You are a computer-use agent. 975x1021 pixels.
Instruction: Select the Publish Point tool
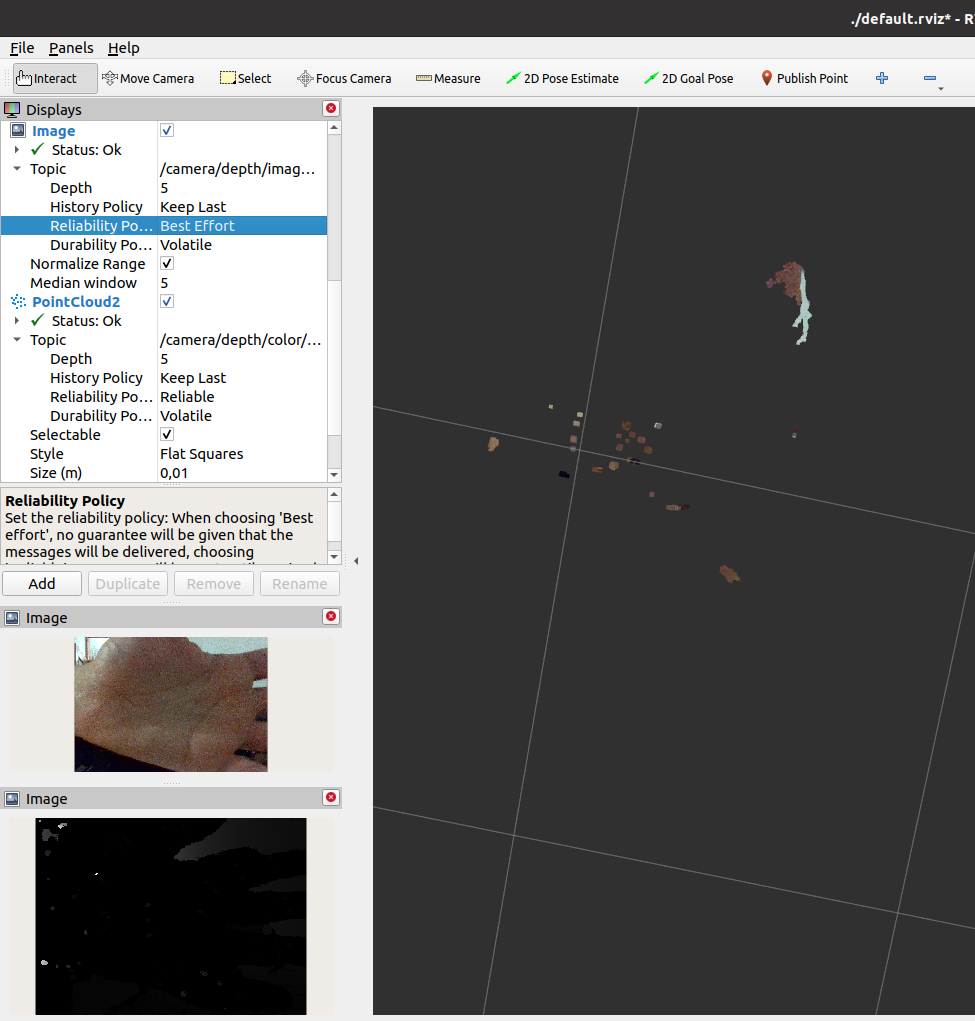tap(804, 77)
